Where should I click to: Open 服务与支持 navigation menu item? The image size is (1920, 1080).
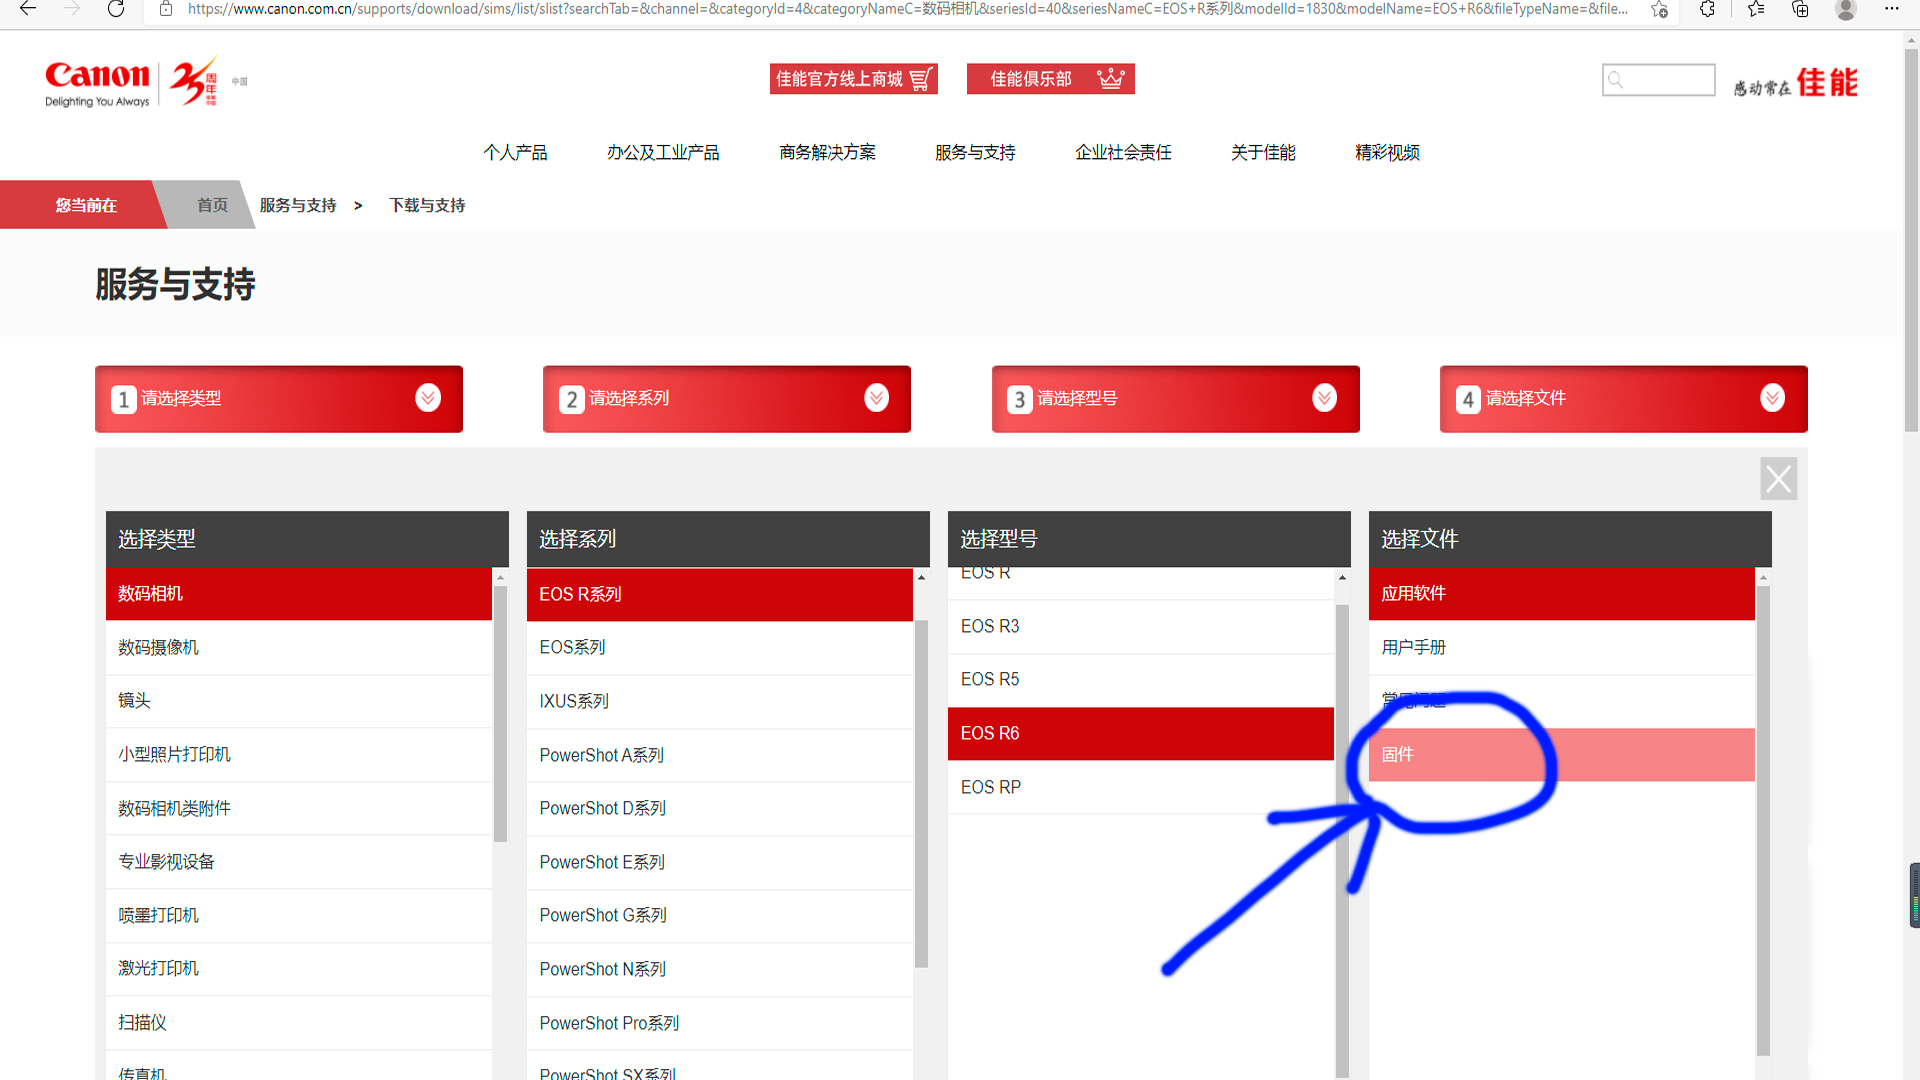coord(975,152)
